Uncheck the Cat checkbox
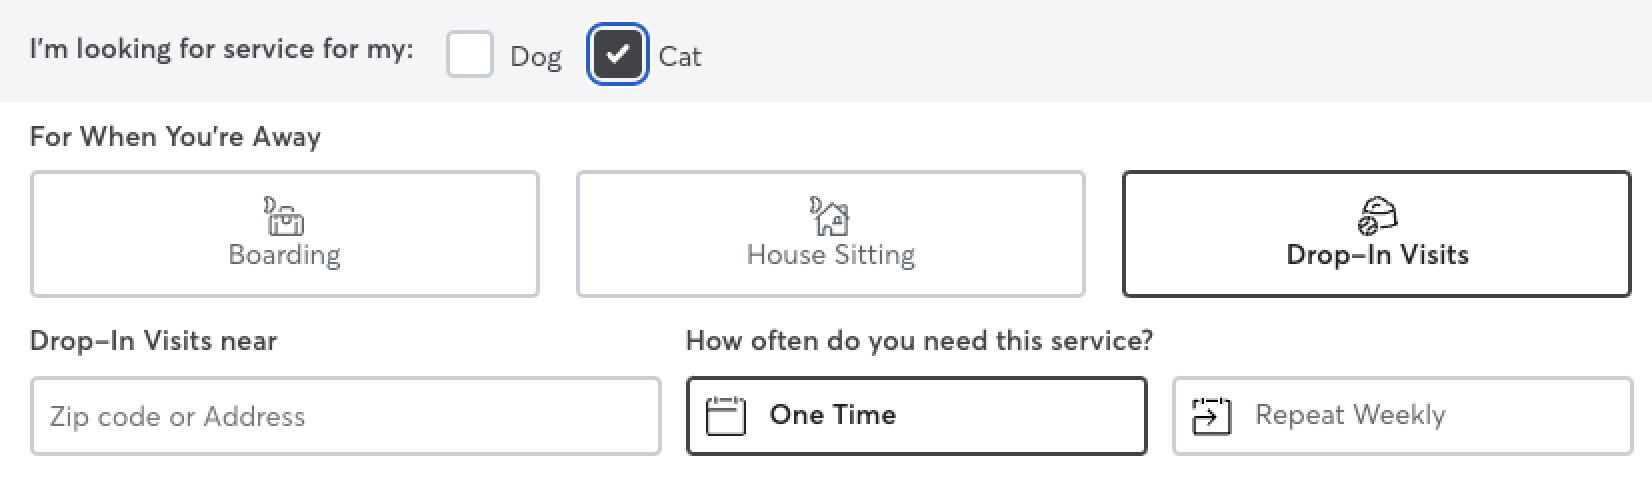This screenshot has height=488, width=1652. point(617,54)
